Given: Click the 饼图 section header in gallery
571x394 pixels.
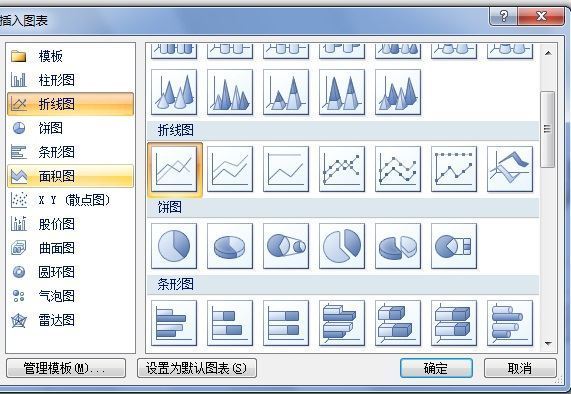Looking at the screenshot, I should coord(343,208).
